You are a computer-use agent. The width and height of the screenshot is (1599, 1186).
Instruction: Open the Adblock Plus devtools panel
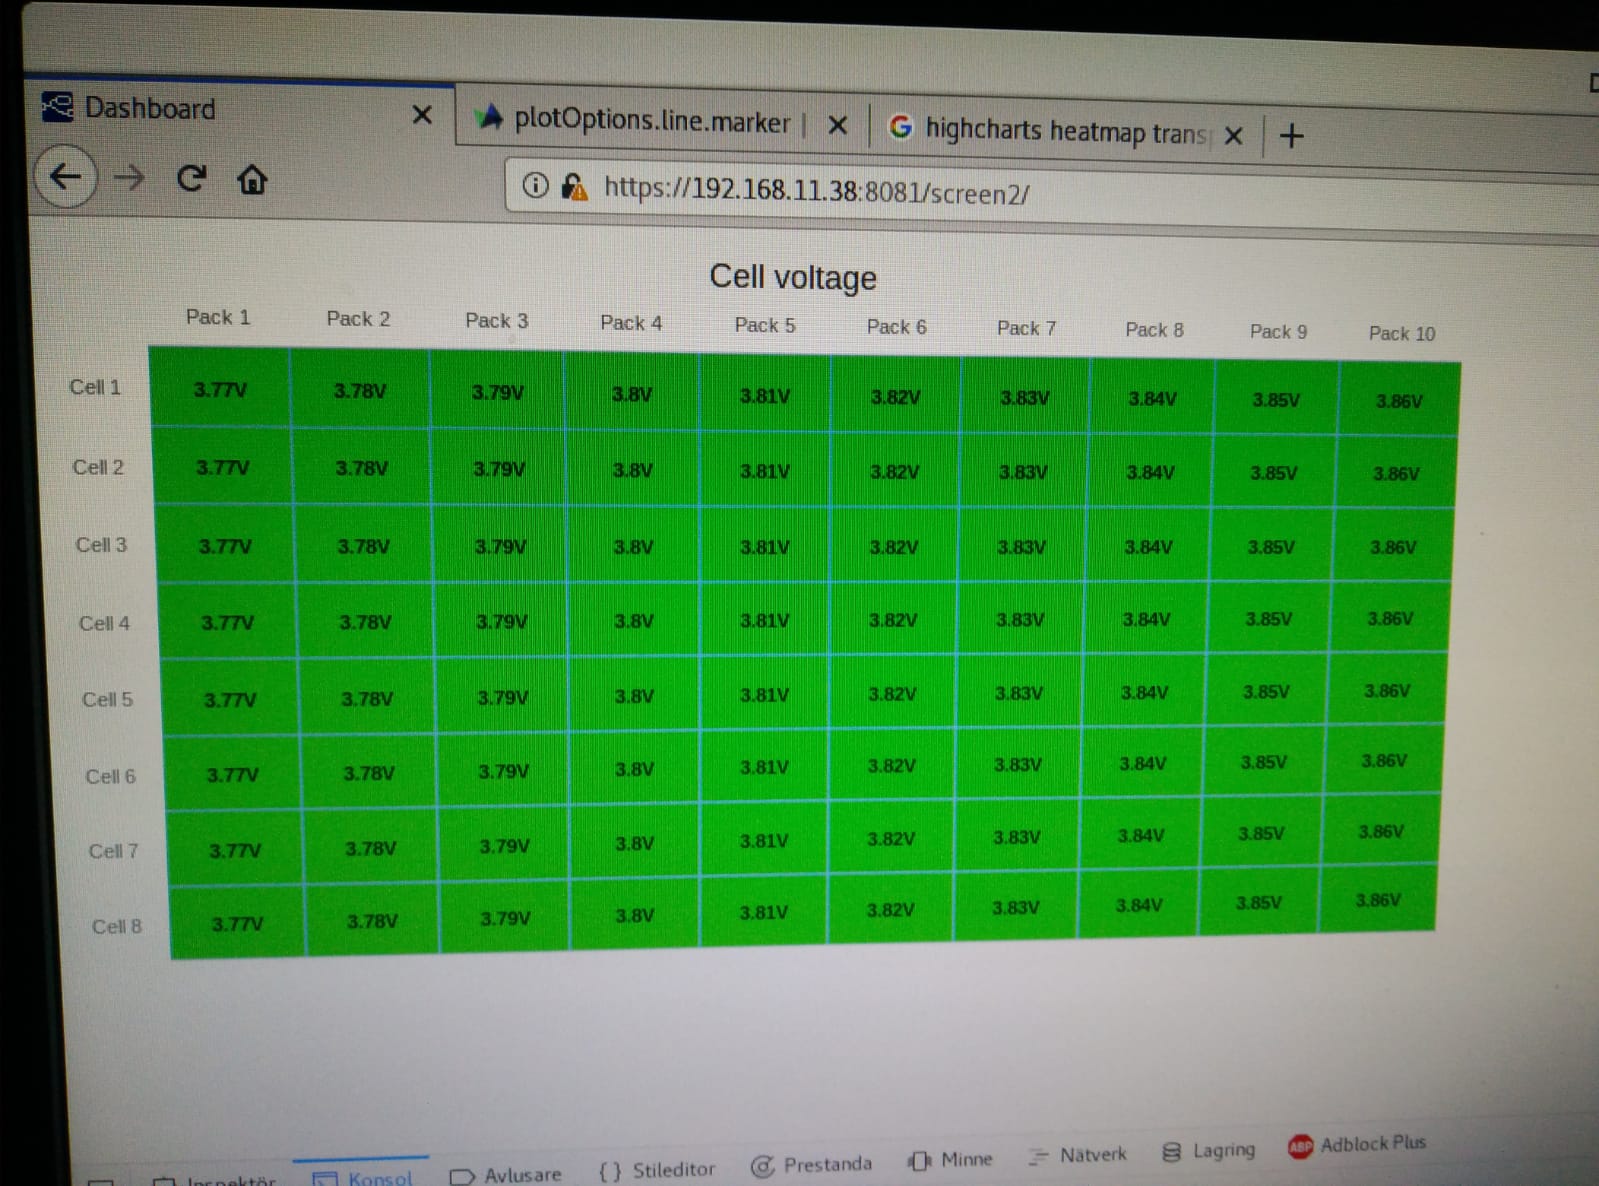click(x=1357, y=1145)
